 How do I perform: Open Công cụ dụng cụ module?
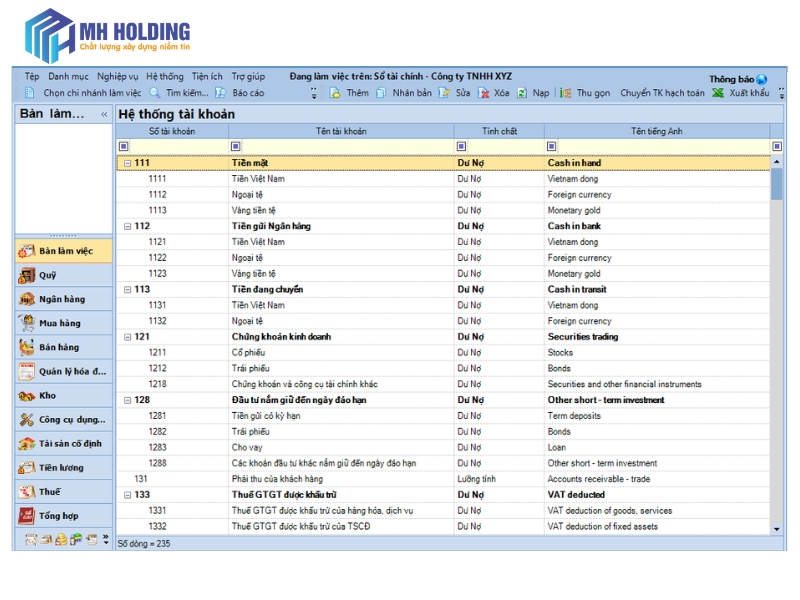coord(64,419)
